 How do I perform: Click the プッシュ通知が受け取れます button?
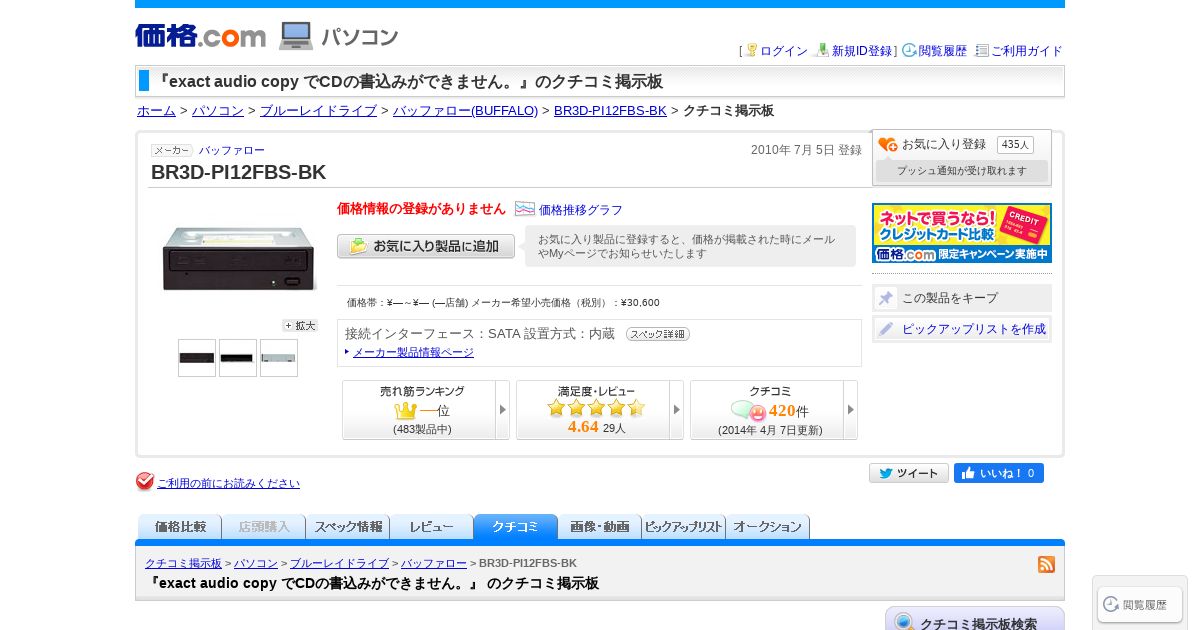click(962, 171)
